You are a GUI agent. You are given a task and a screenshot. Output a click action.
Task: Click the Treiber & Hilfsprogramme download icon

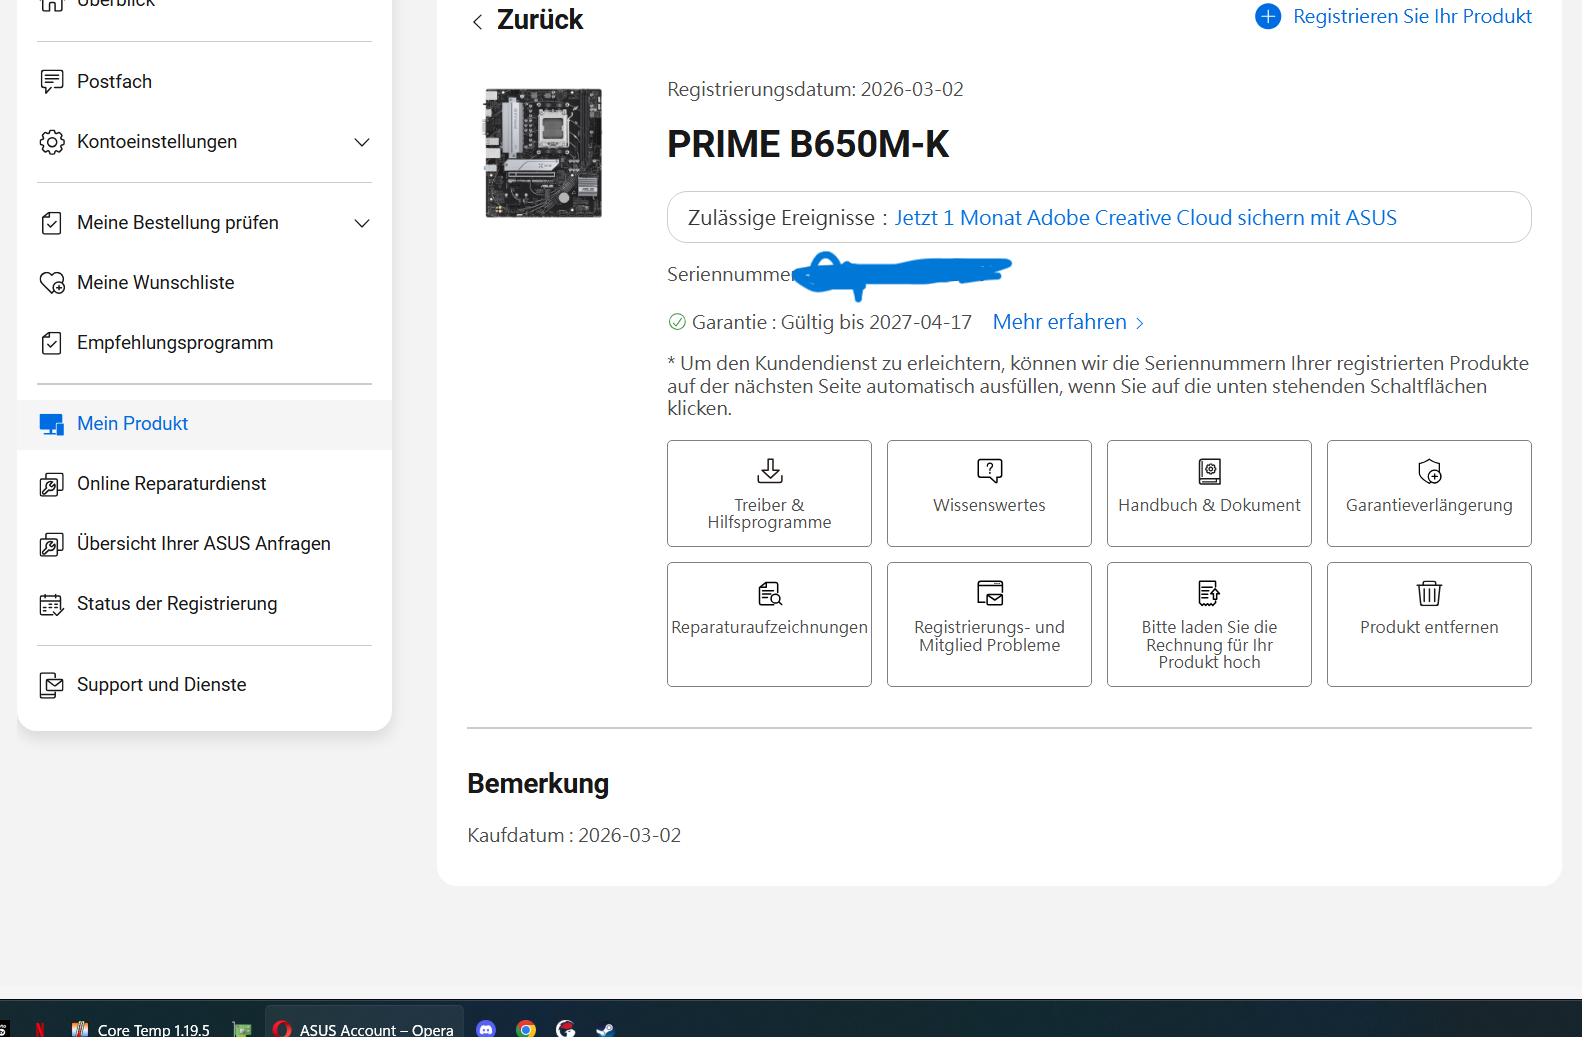770,470
